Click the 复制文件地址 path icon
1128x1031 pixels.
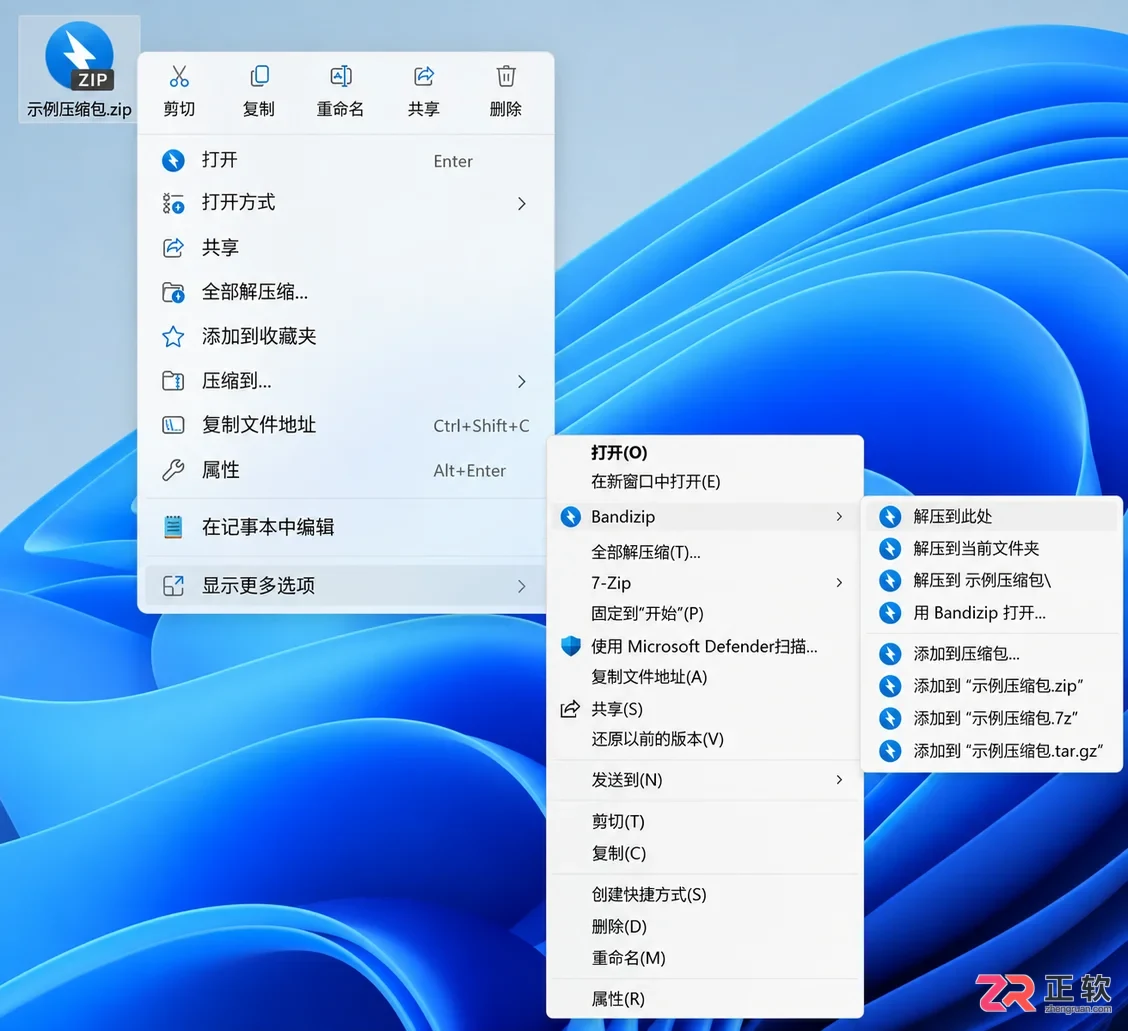tap(173, 425)
